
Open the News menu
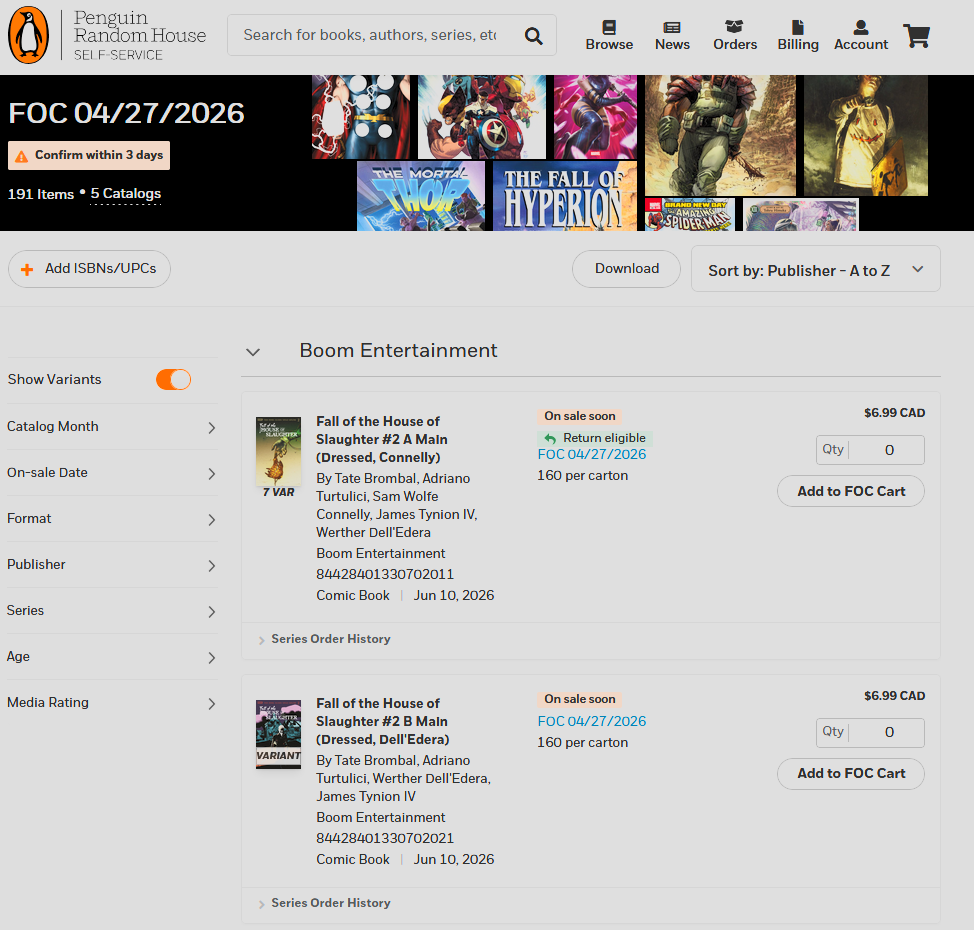click(672, 35)
